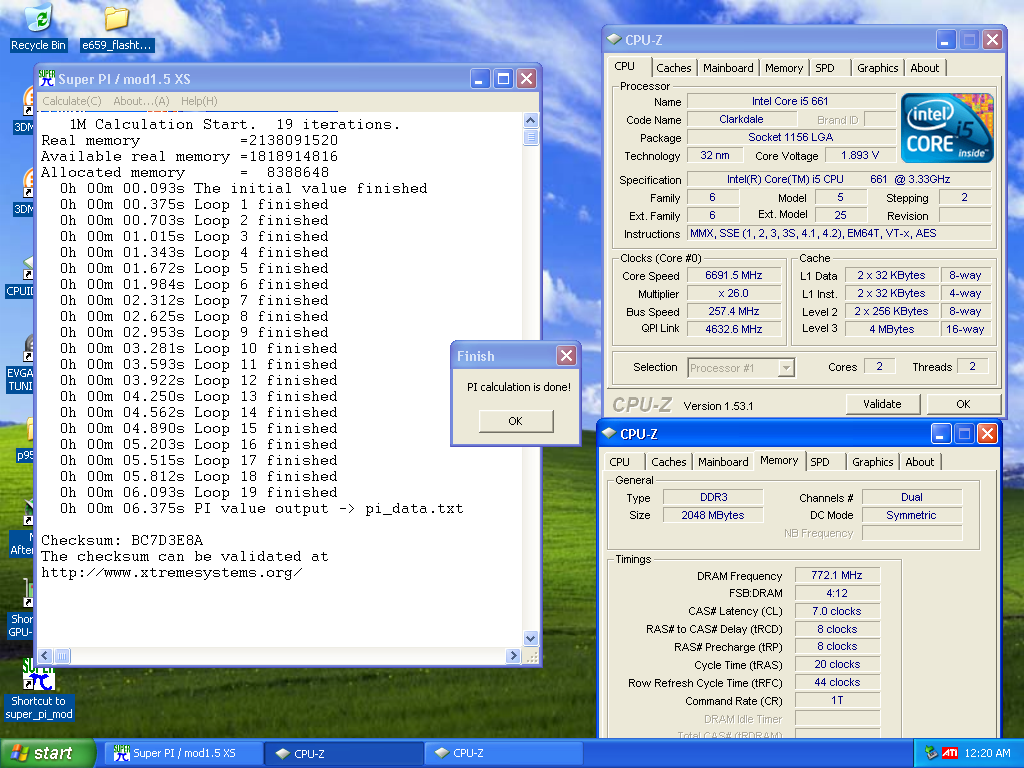Open Caches tab in top CPU-Z window
The width and height of the screenshot is (1024, 768).
point(673,68)
